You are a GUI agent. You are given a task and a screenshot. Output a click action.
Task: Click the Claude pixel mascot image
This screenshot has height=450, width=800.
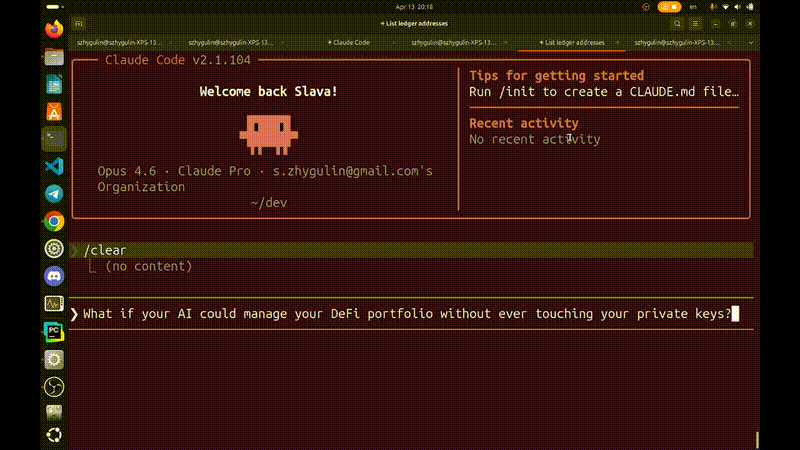tap(269, 135)
